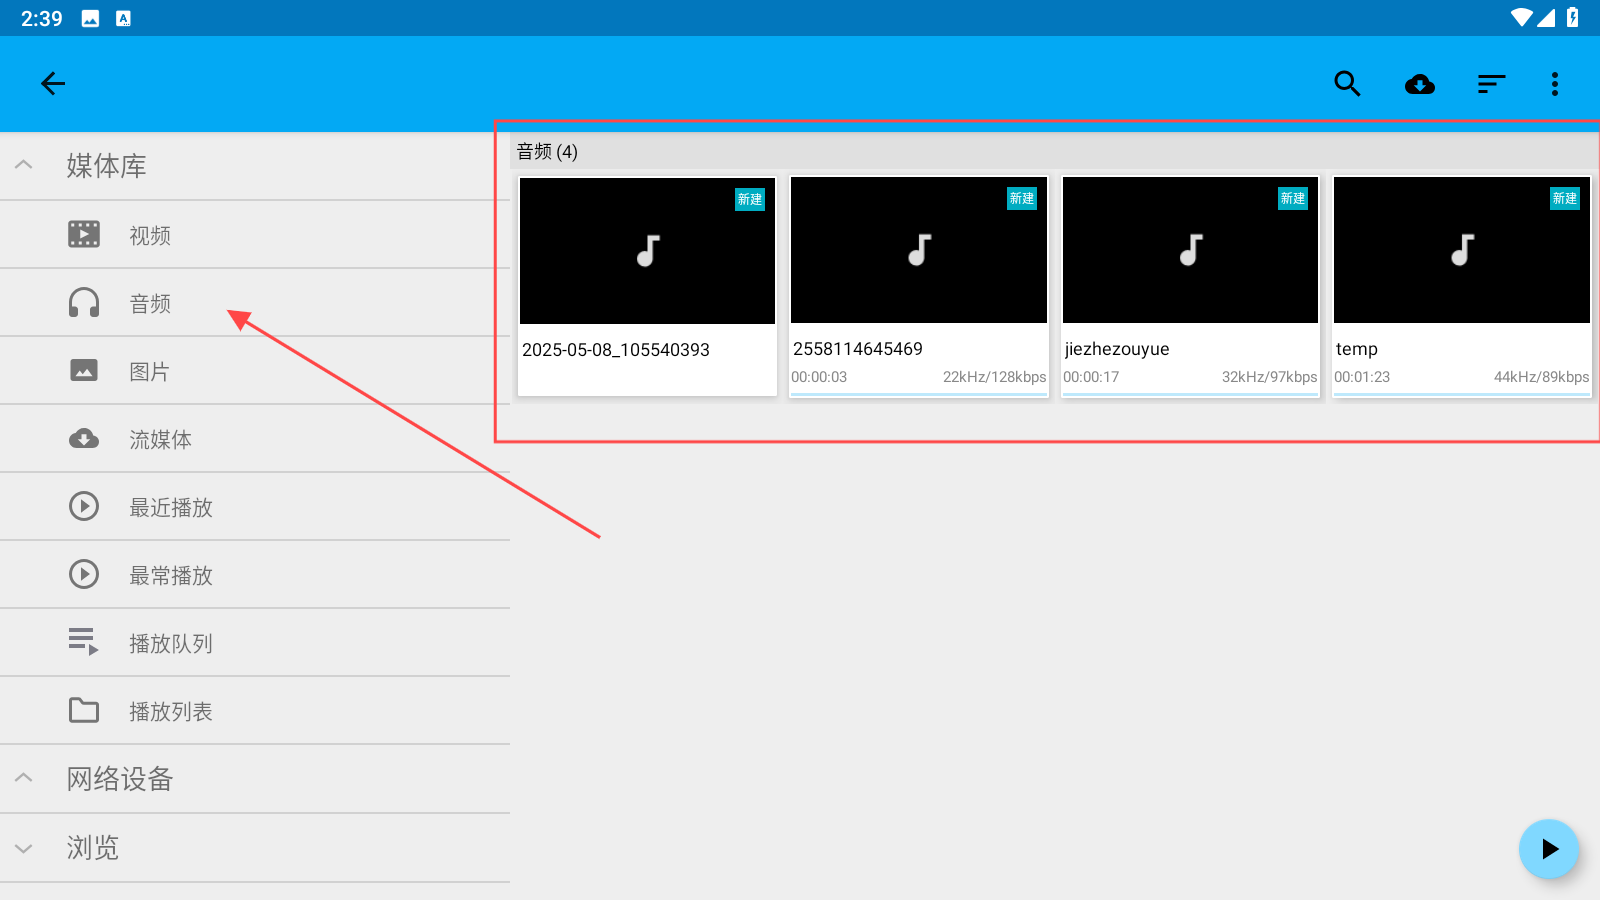This screenshot has width=1600, height=900.
Task: Click the headphones audio icon
Action: click(84, 302)
